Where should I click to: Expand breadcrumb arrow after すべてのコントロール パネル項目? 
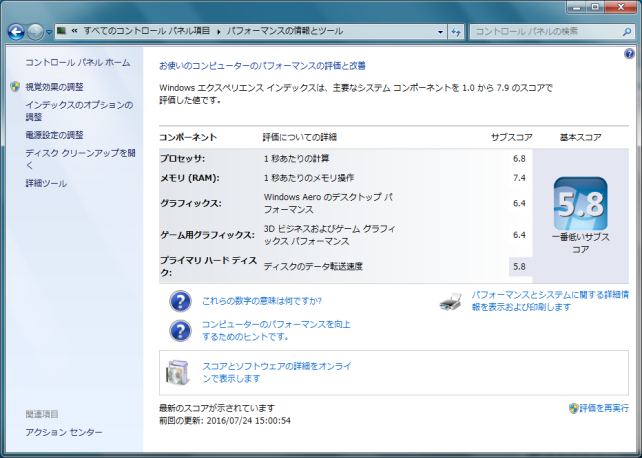[x=219, y=32]
